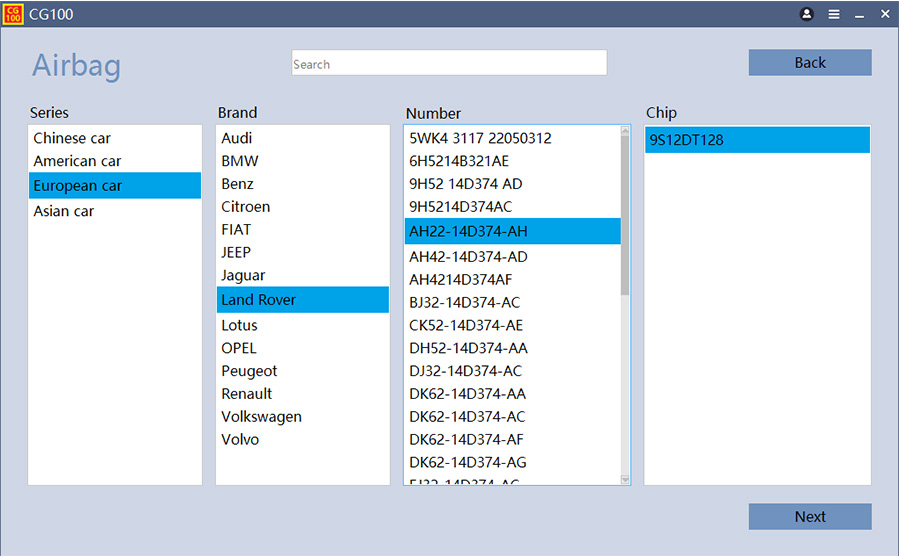Choose American car from Series
This screenshot has height=556, width=900.
point(77,161)
